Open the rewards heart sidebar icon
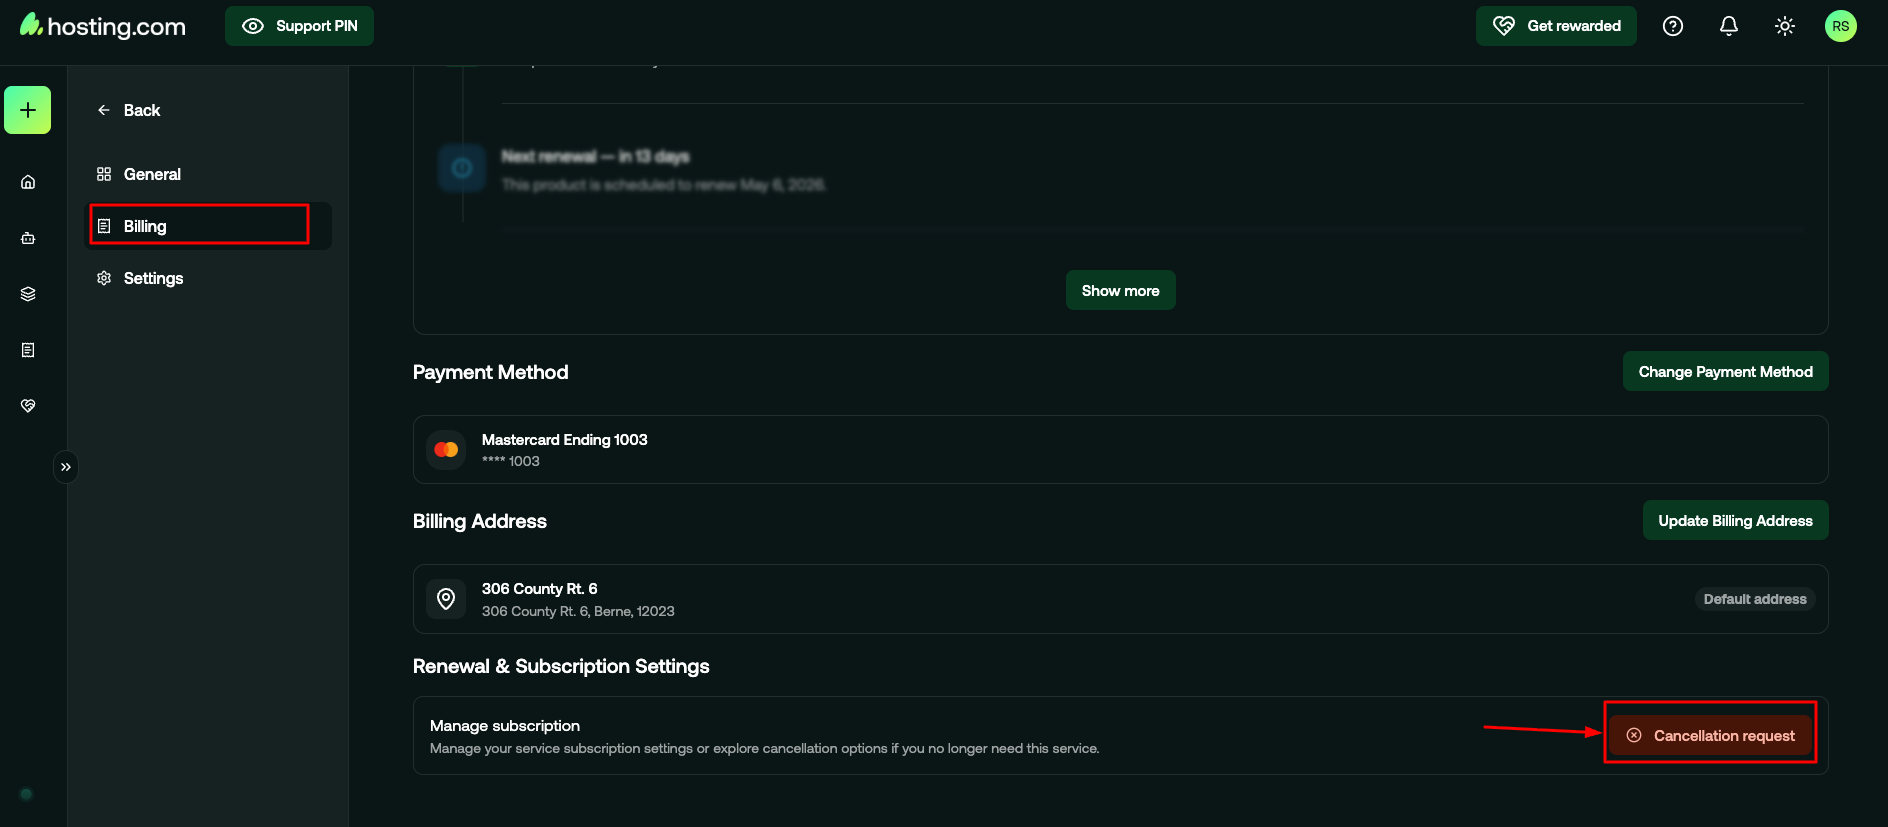Image resolution: width=1888 pixels, height=827 pixels. point(28,406)
